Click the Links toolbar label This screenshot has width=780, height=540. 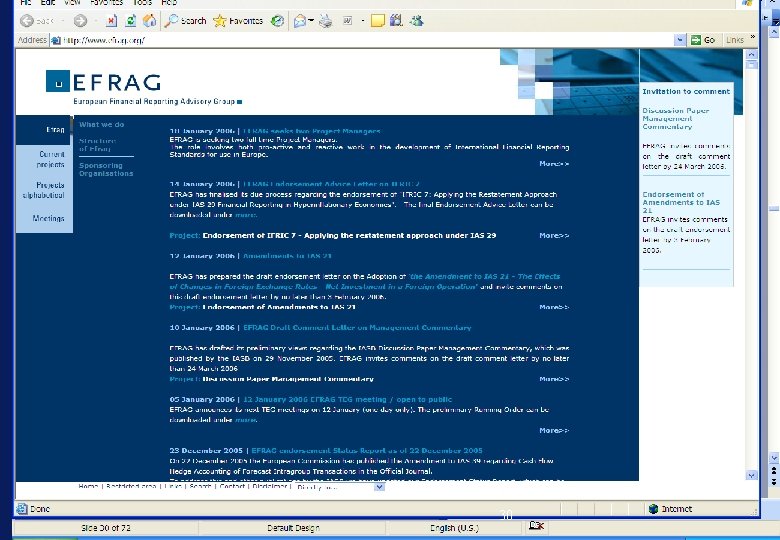tap(735, 40)
